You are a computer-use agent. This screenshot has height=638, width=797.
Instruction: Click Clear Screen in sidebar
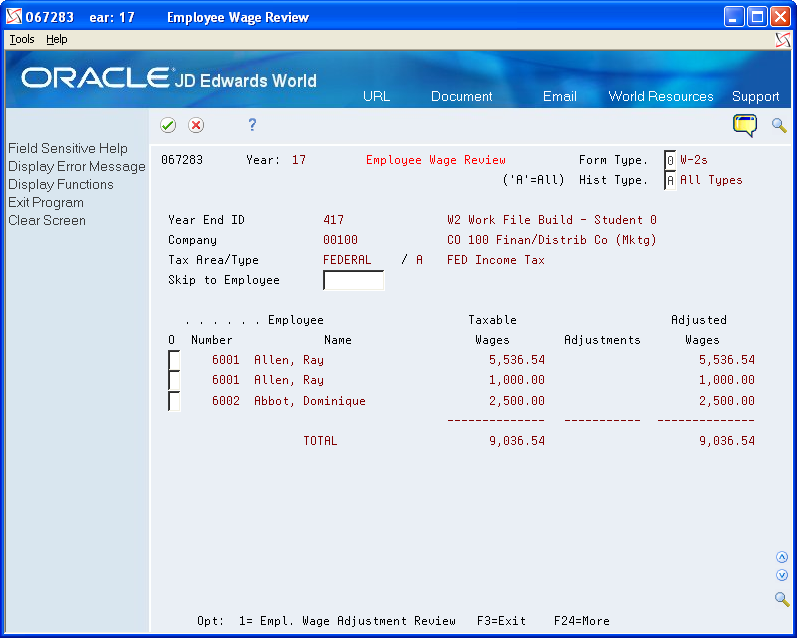(x=47, y=220)
